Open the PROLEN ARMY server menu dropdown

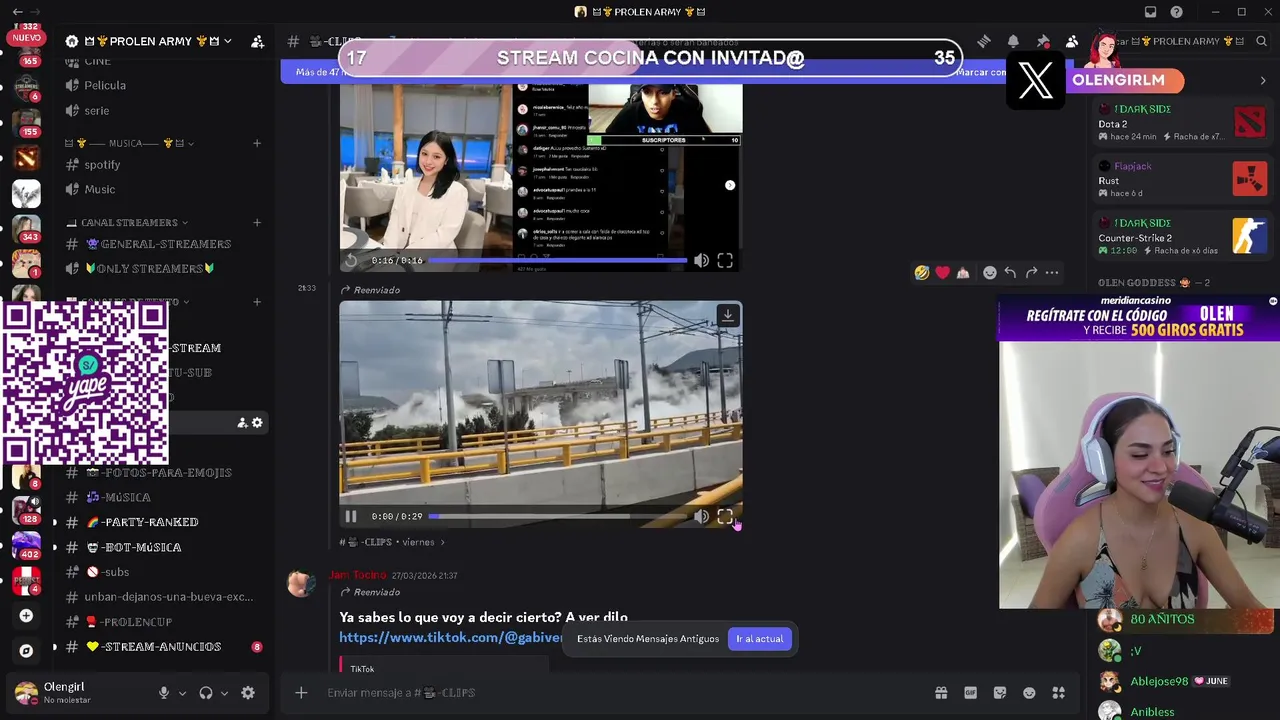(150, 41)
